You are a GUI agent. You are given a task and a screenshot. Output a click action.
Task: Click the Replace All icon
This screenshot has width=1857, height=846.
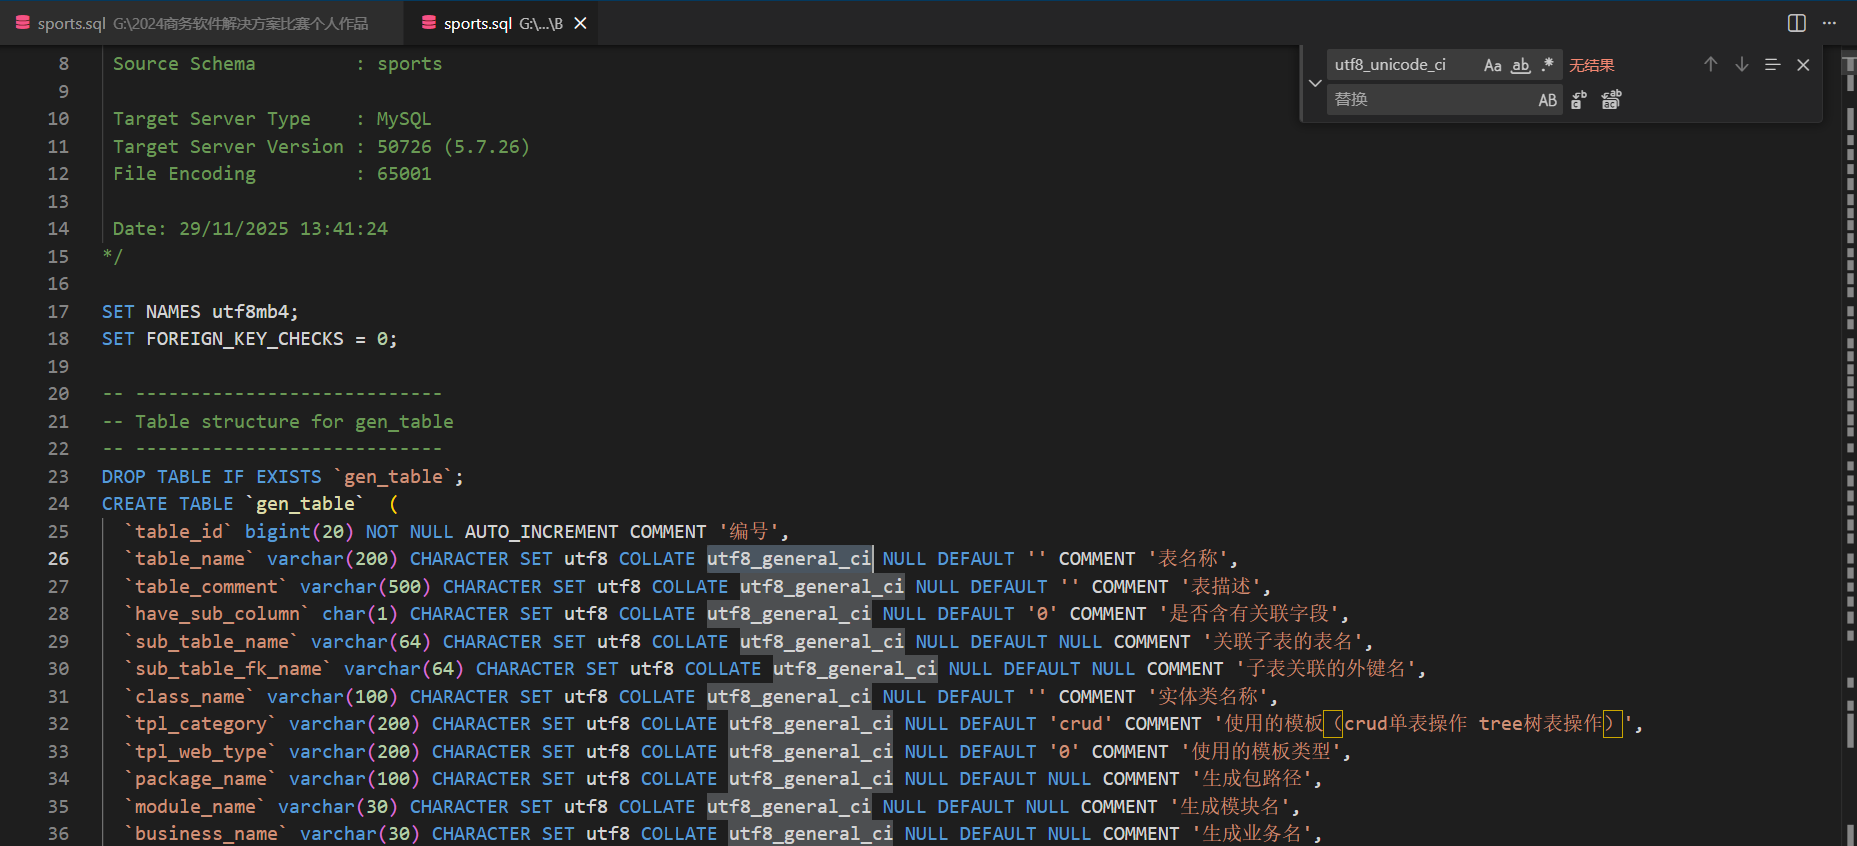(1611, 100)
